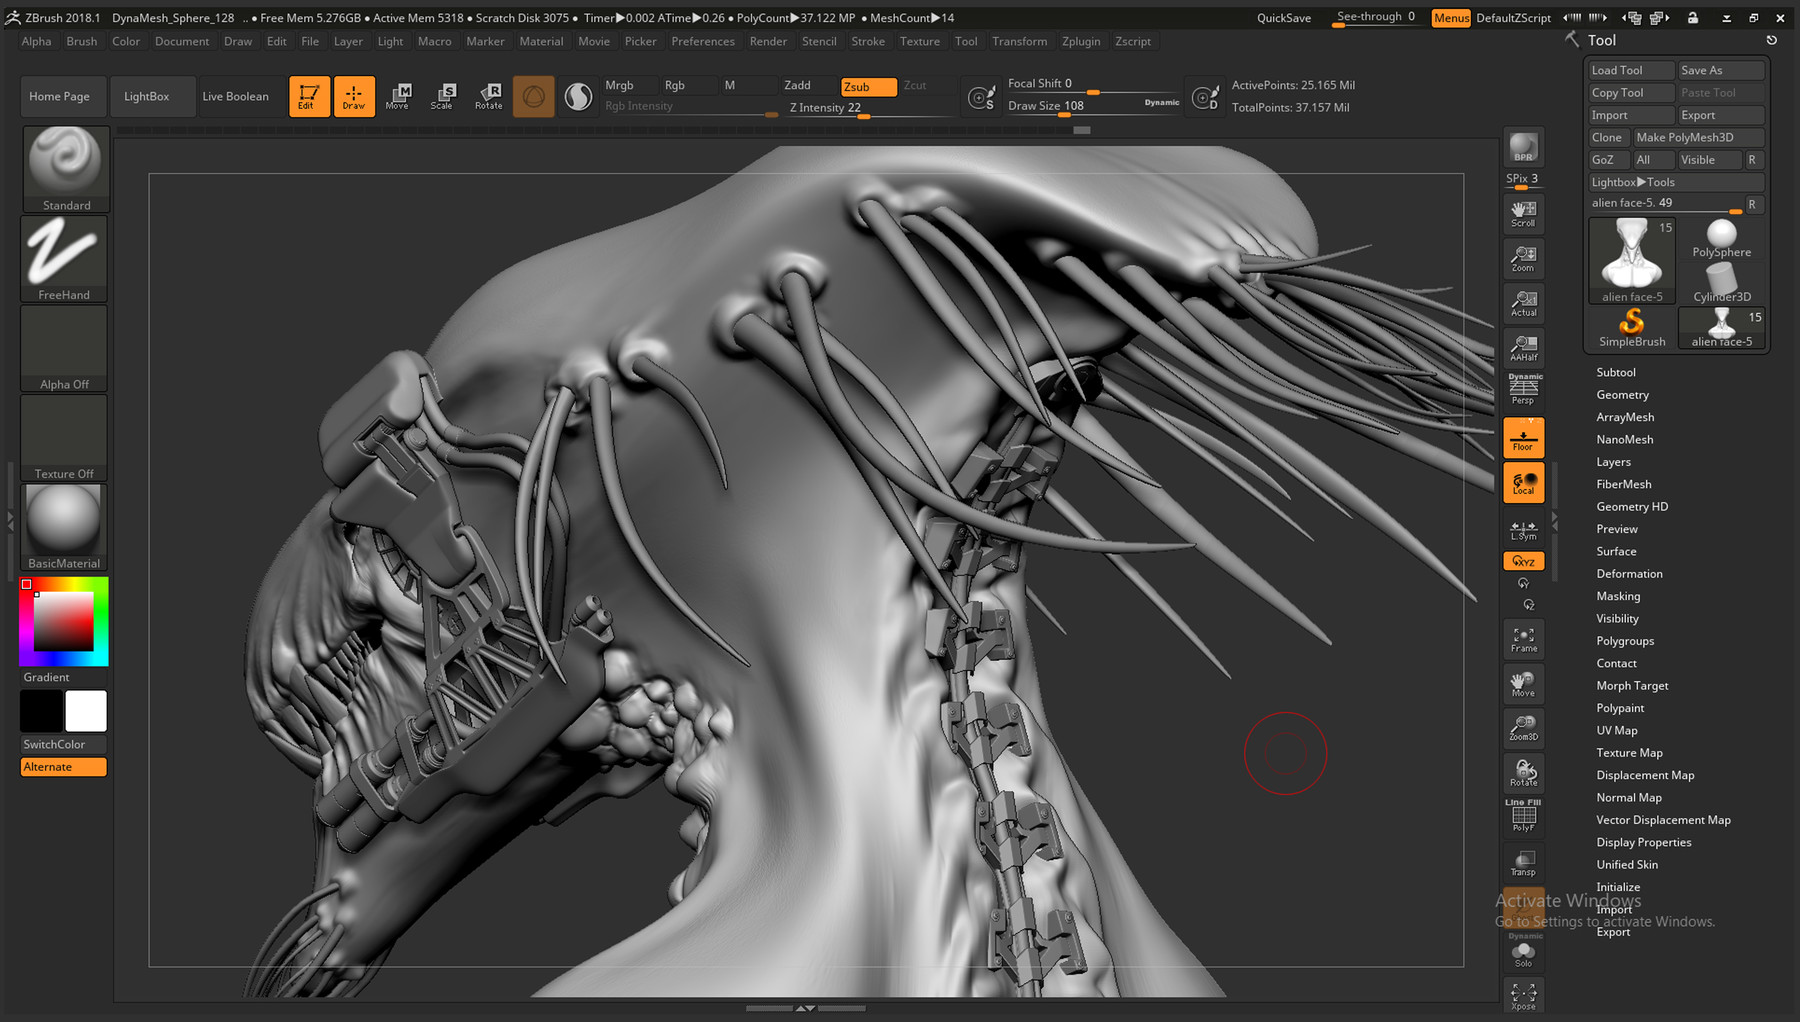The height and width of the screenshot is (1022, 1800).
Task: Open the Stroke menu
Action: point(867,41)
